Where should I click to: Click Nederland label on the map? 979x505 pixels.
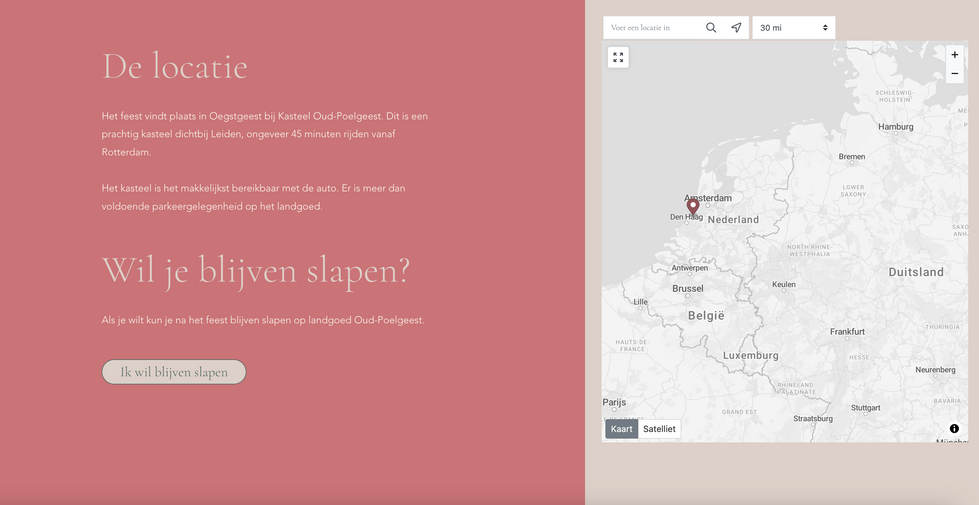click(733, 220)
